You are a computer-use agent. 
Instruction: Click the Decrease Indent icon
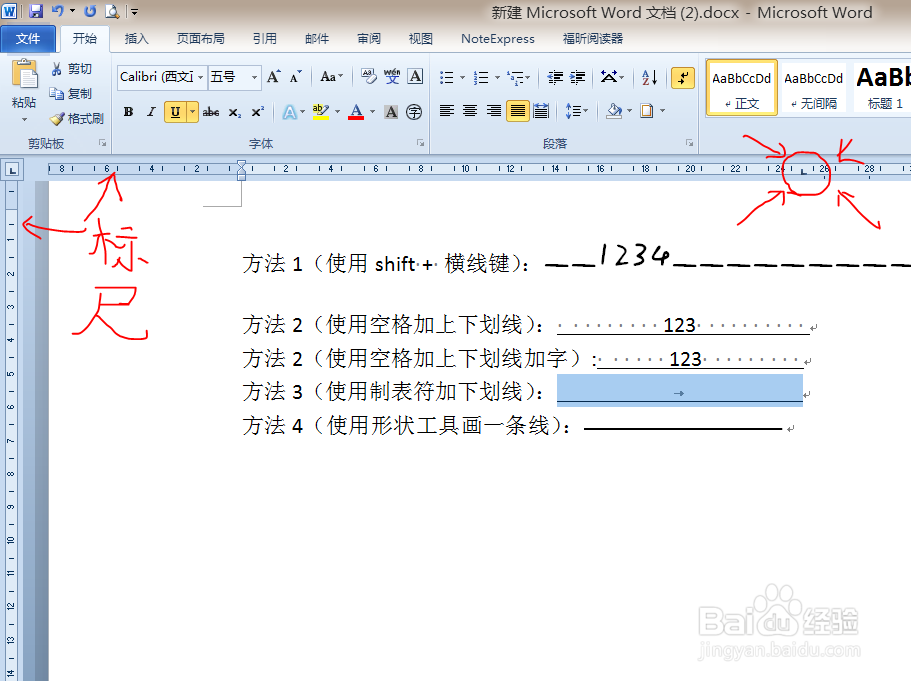tap(556, 78)
